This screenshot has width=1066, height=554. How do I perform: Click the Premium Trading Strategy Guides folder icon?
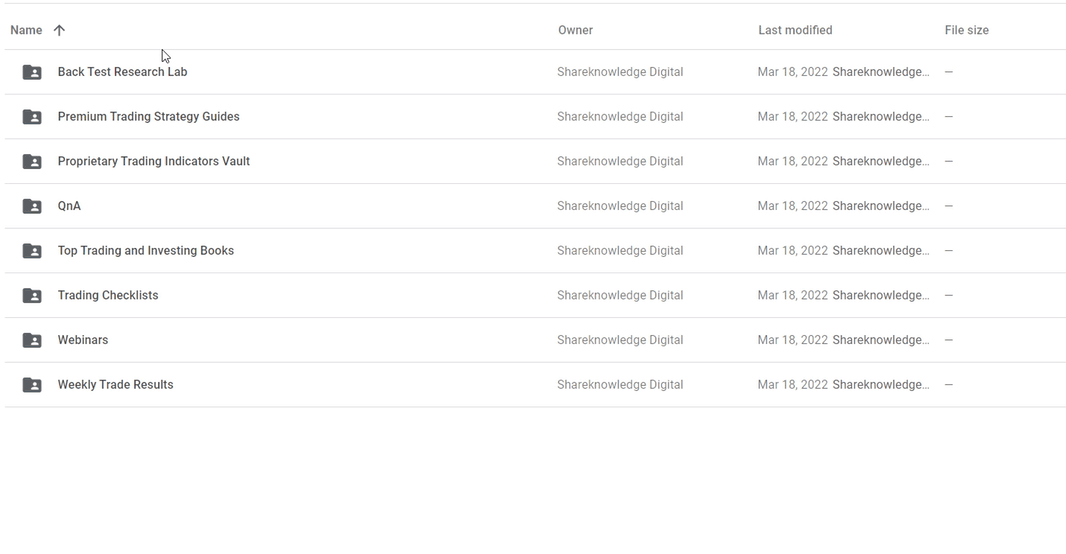click(x=32, y=117)
